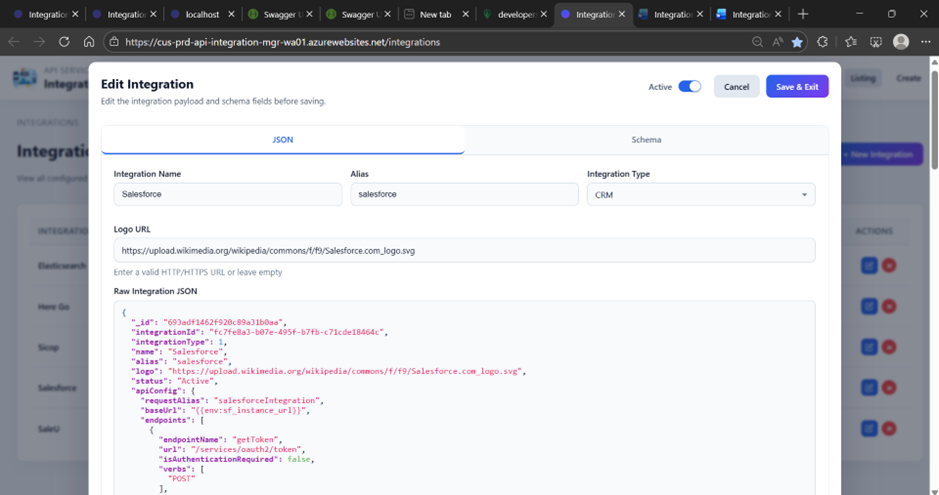Click into the Integration Name field

(x=228, y=195)
